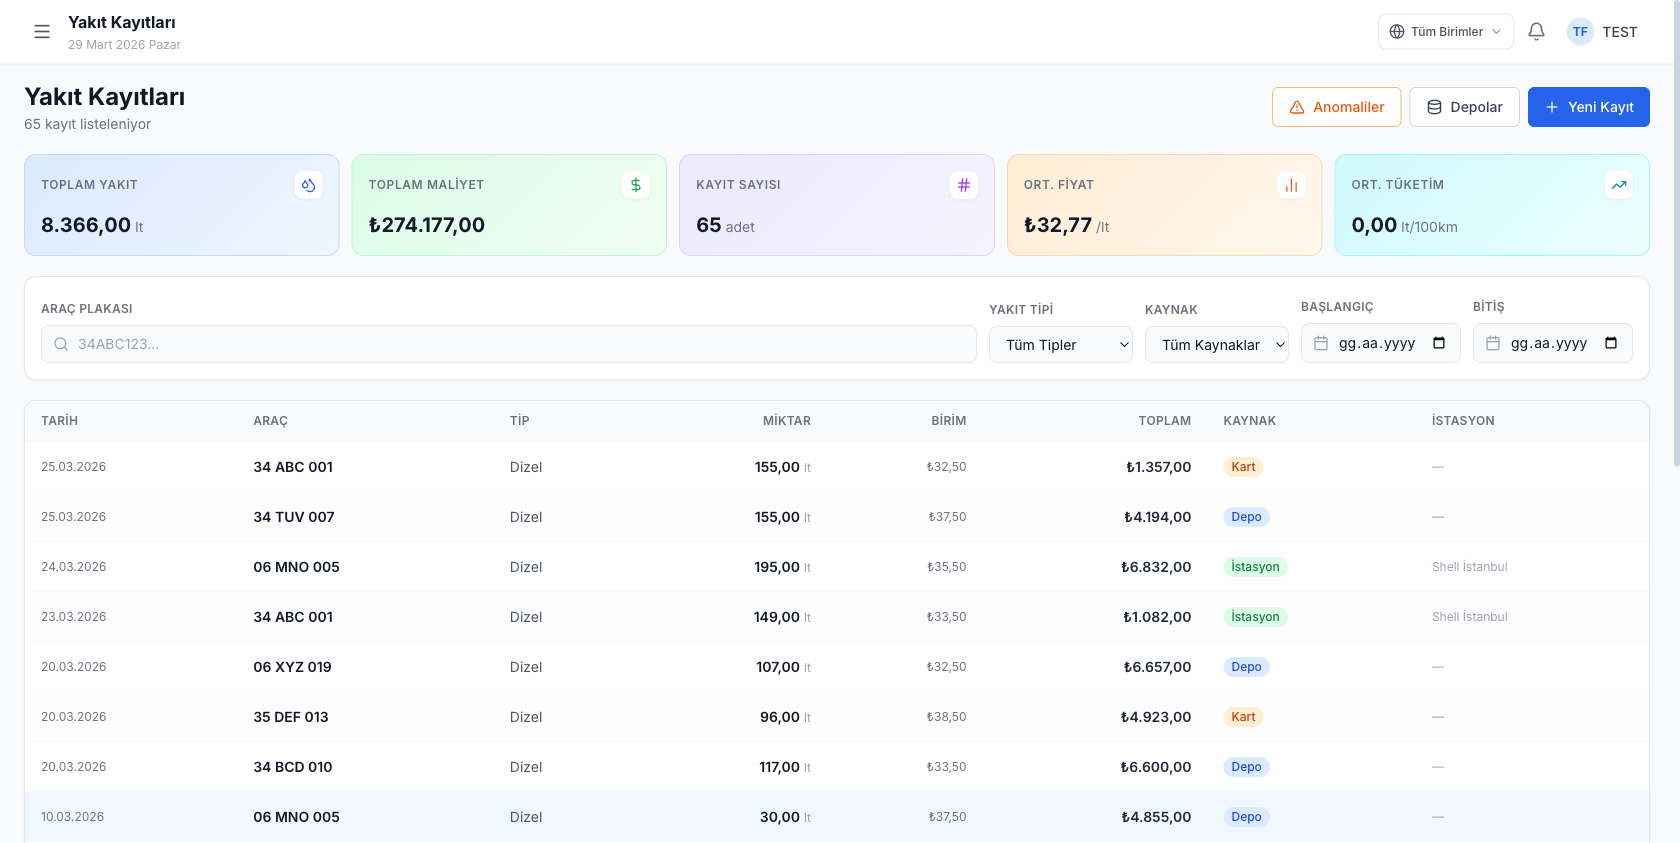Open the notifications bell
Viewport: 1680px width, 843px height.
point(1536,32)
